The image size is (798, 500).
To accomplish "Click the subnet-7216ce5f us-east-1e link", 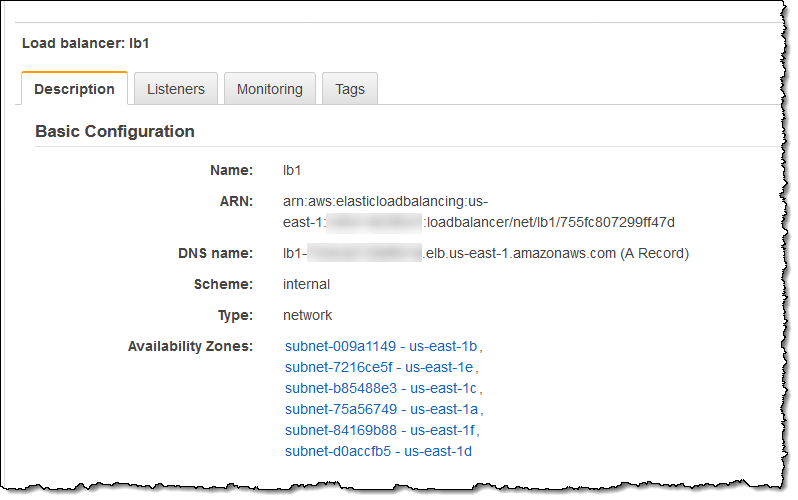I will [381, 367].
